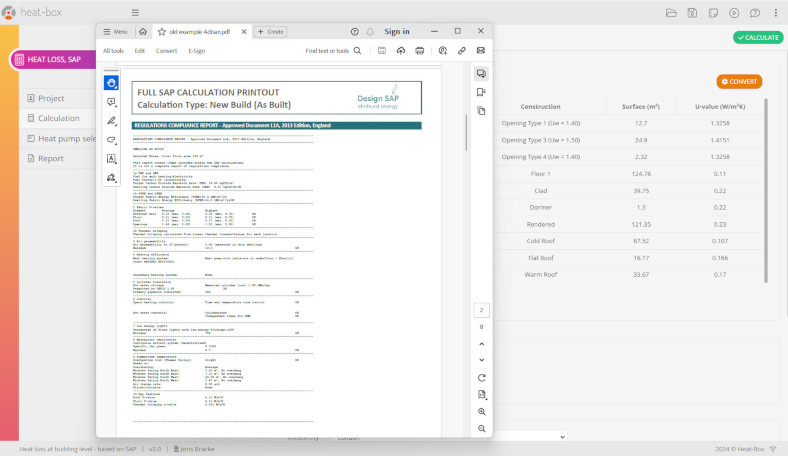Zoom in on the PDF
This screenshot has width=788, height=456.
coord(481,412)
